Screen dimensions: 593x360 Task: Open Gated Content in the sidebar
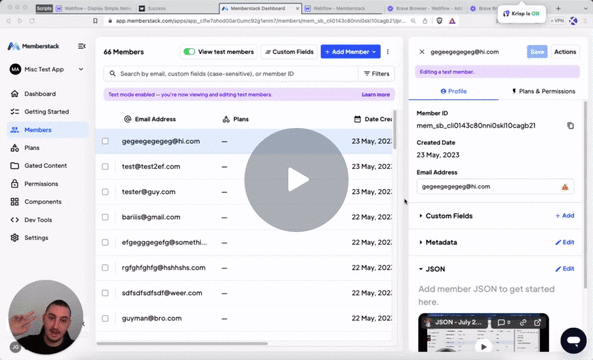(45, 166)
